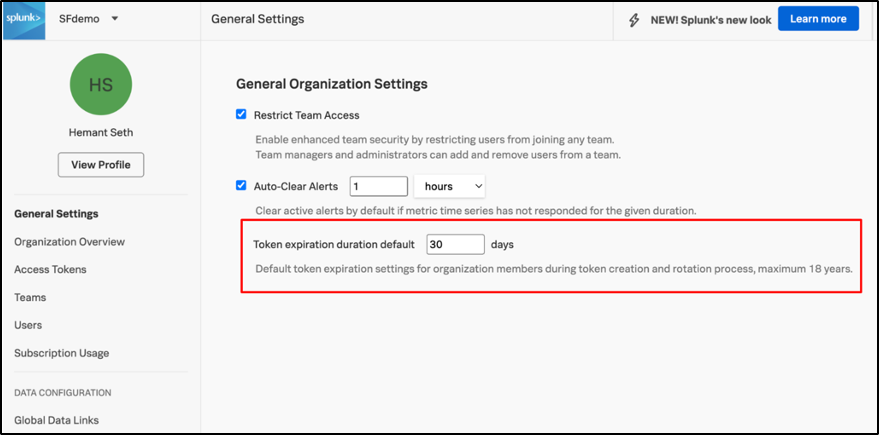
Task: Click the Splunk logo icon
Action: point(24,19)
